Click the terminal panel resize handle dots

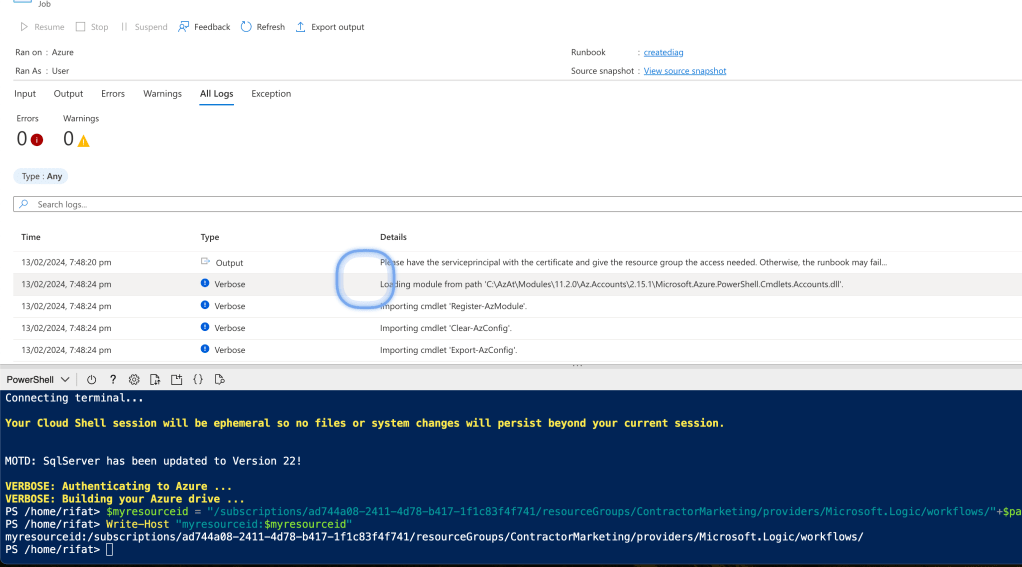(577, 366)
